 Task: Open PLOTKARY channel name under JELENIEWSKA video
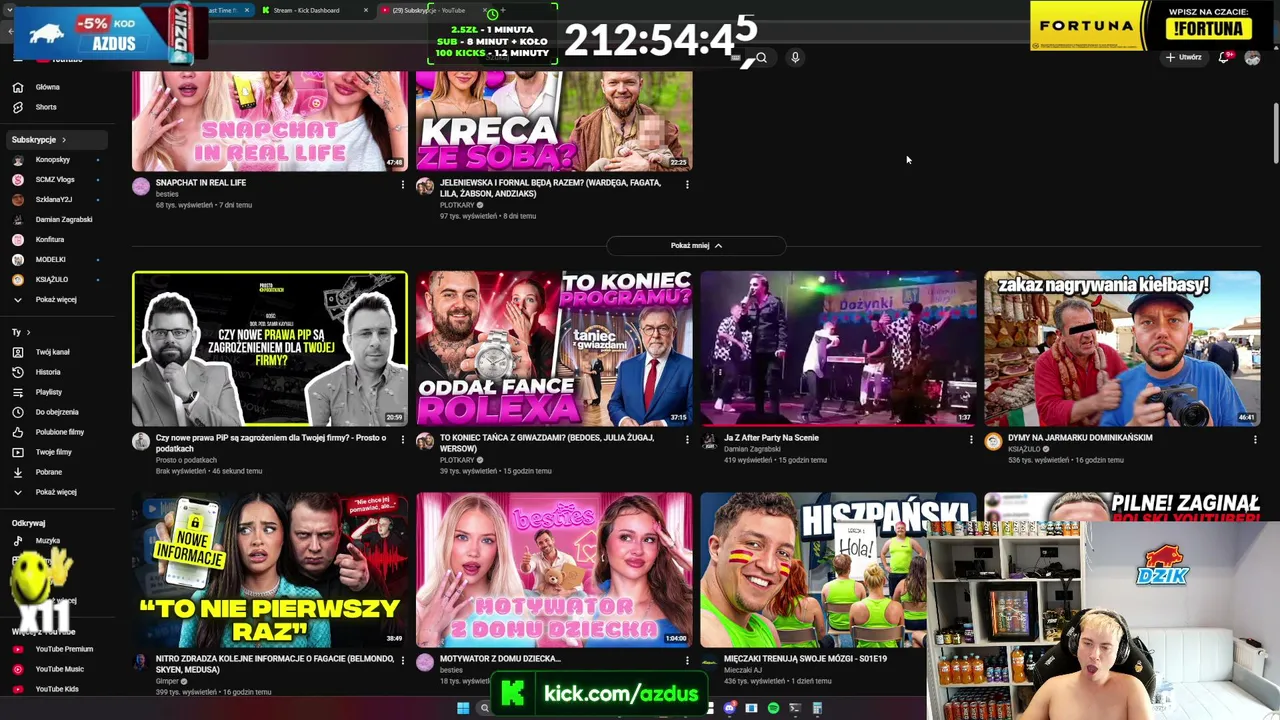point(457,205)
